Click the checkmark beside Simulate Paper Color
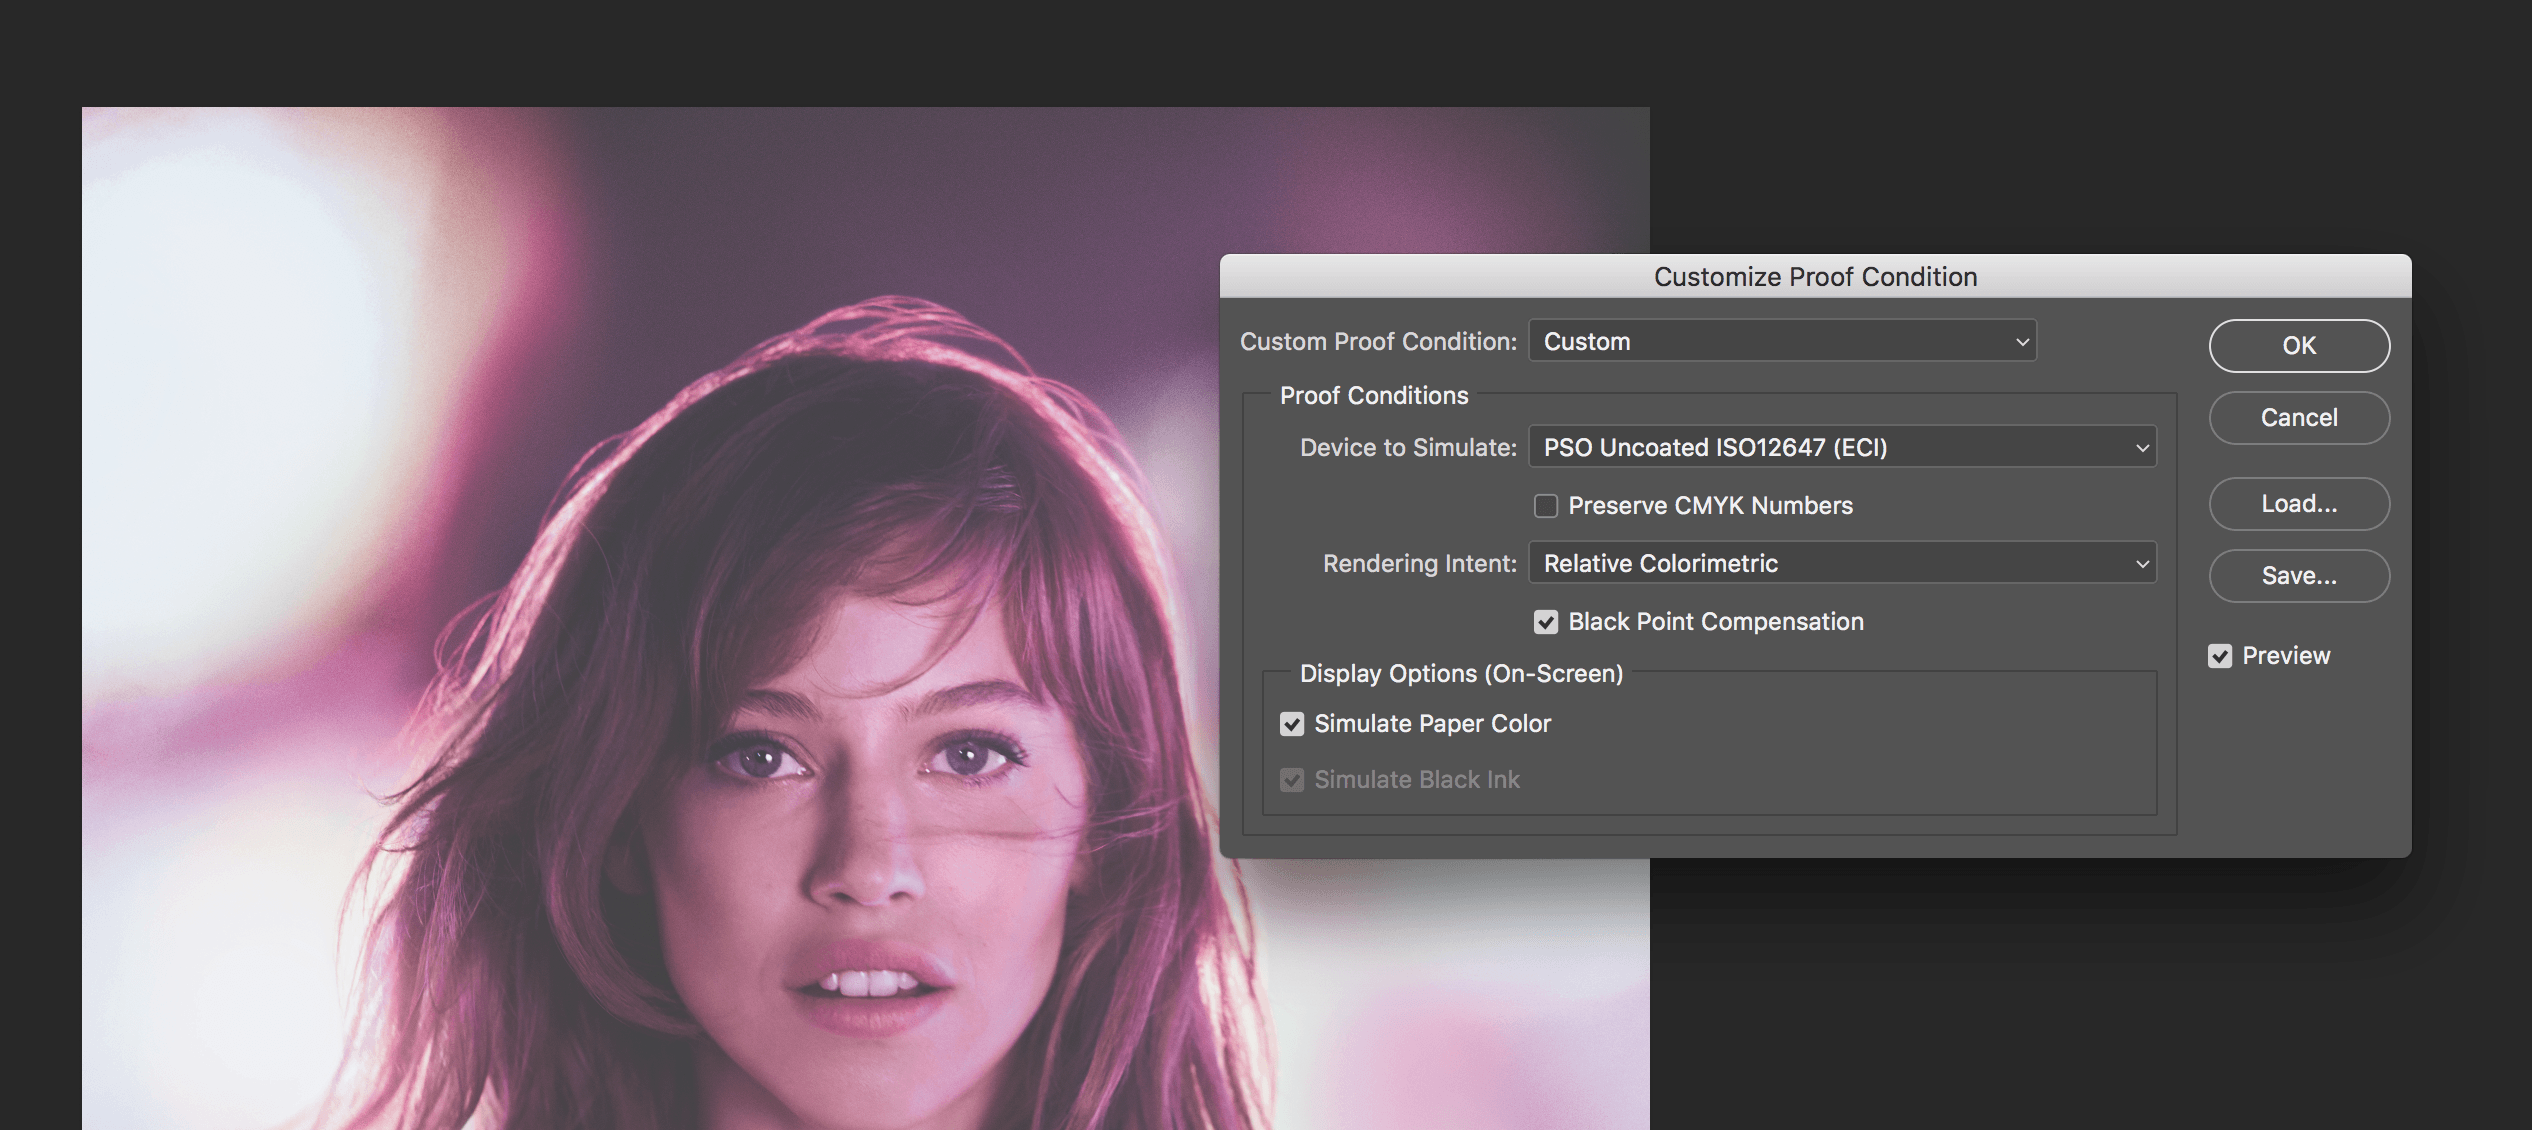2532x1130 pixels. click(1291, 723)
